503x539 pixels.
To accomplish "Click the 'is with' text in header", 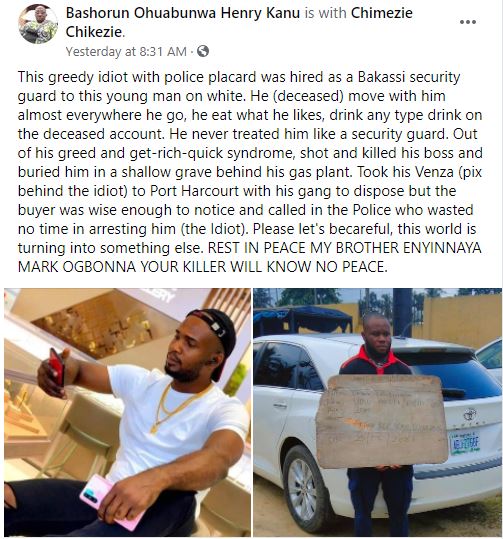I will [325, 13].
